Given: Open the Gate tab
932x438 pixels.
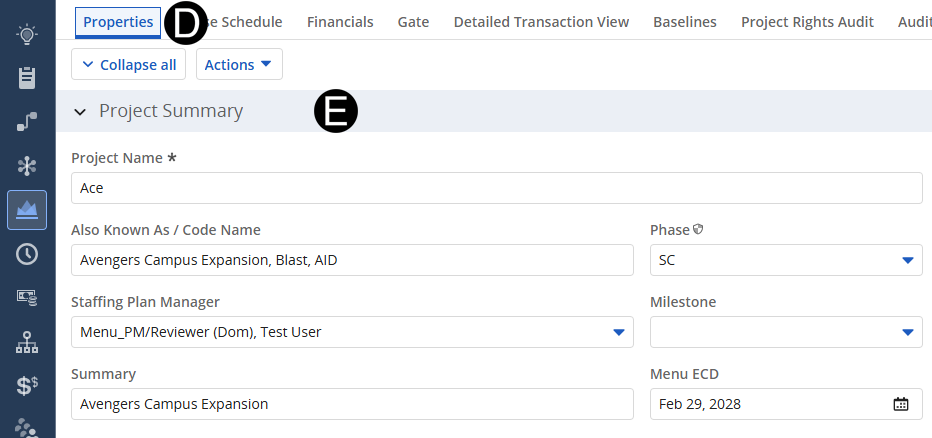Looking at the screenshot, I should point(413,22).
